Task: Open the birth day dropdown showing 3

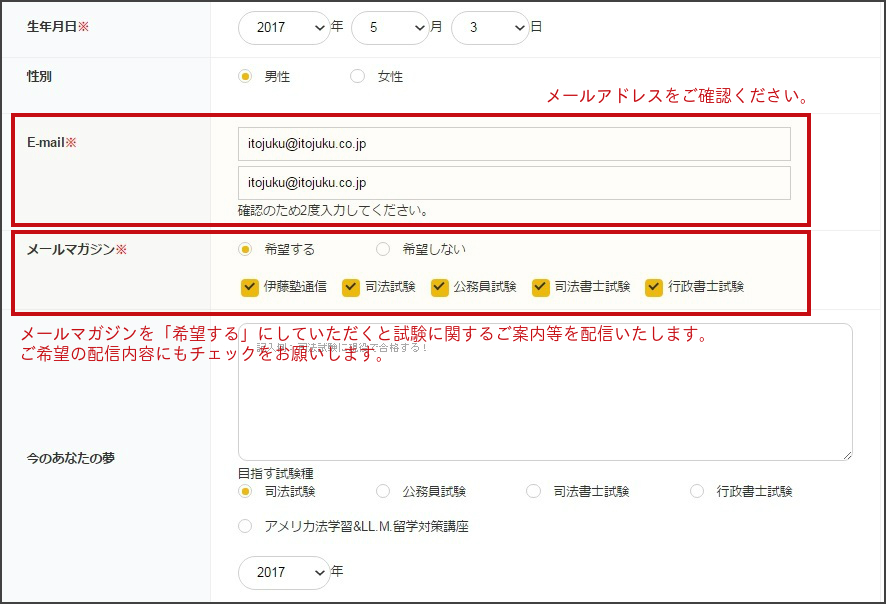Action: pyautogui.click(x=490, y=28)
